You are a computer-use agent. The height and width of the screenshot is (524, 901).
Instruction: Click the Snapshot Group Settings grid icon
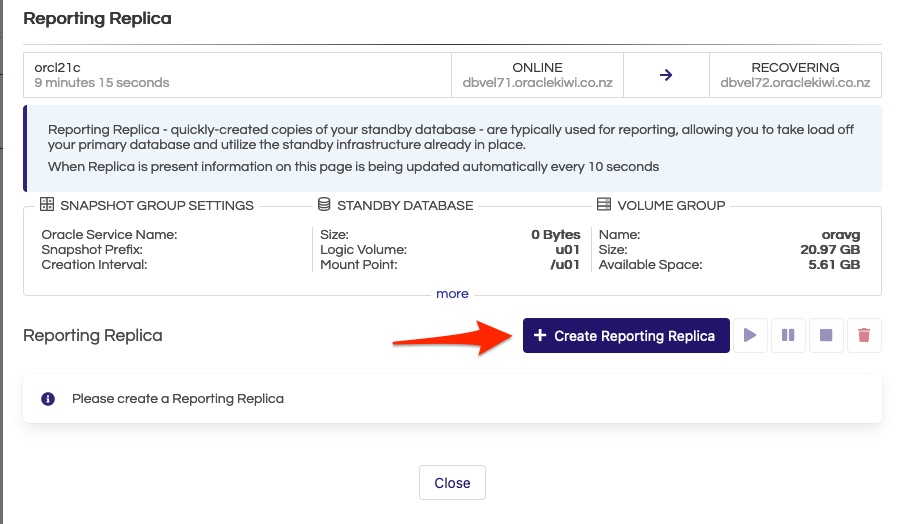47,205
